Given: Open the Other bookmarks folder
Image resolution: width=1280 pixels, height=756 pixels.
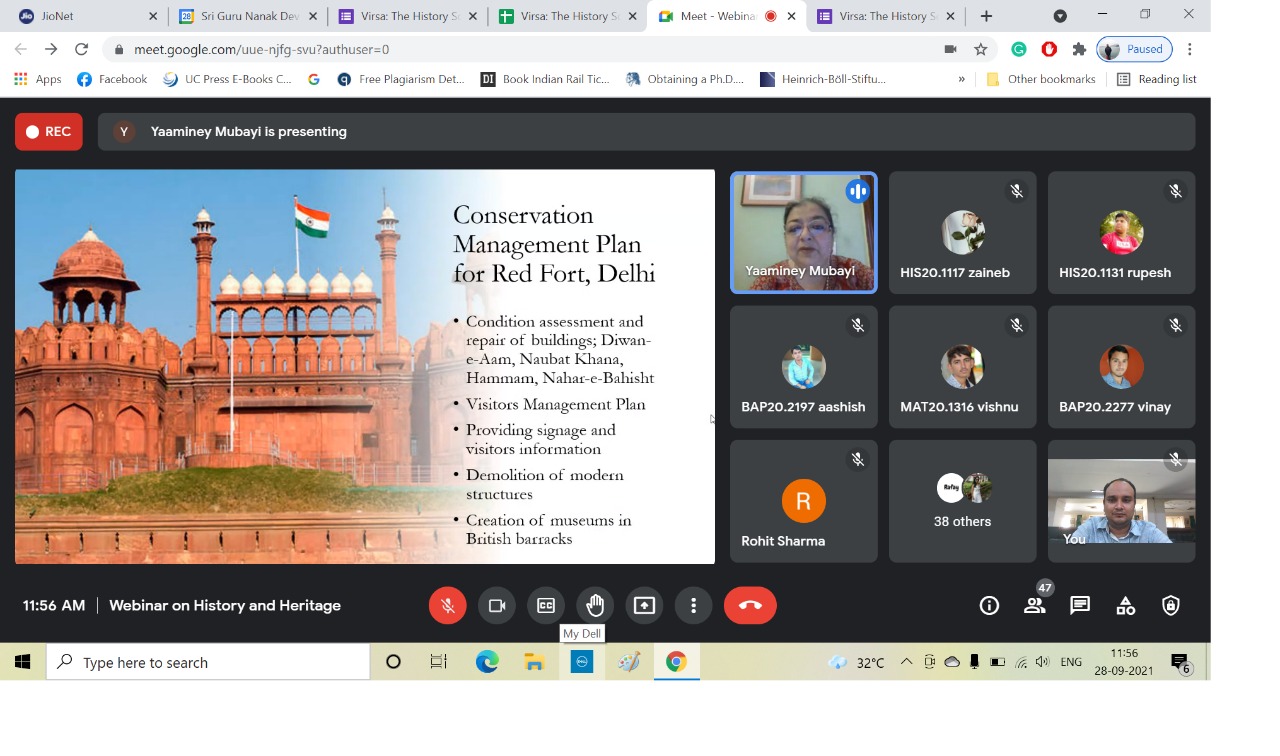Looking at the screenshot, I should [1040, 80].
